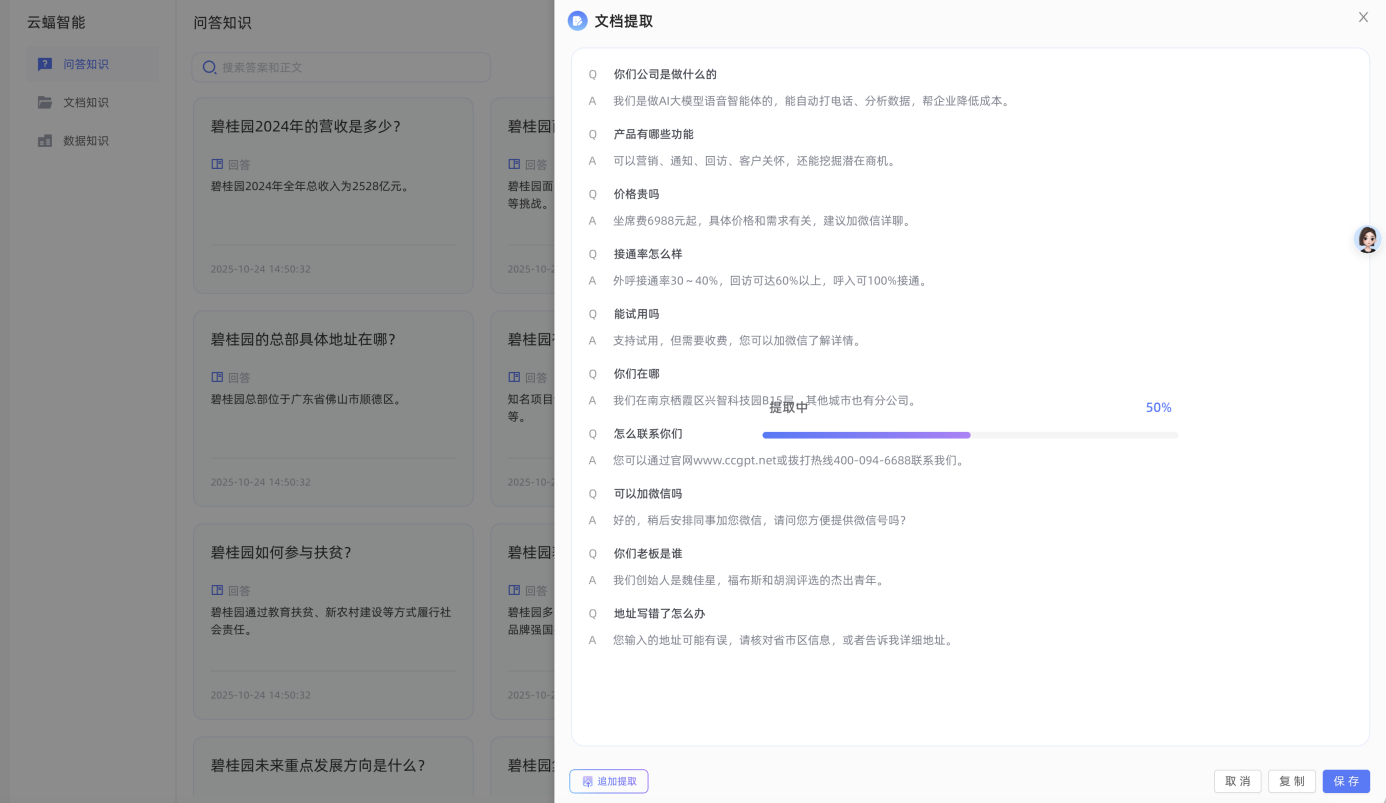Select the question 怎么联系你们

click(648, 434)
